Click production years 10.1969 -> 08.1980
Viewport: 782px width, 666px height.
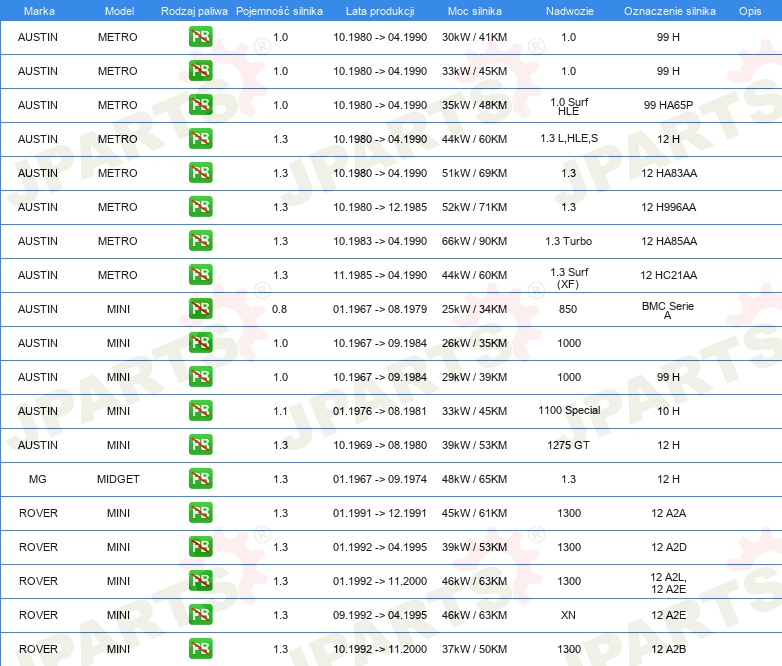pos(380,445)
